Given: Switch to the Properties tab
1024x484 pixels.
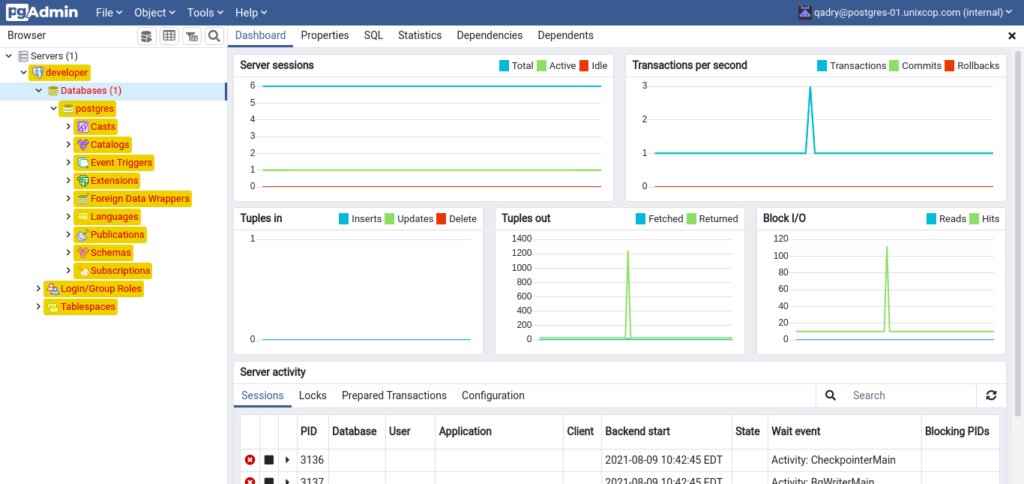Looking at the screenshot, I should tap(325, 35).
